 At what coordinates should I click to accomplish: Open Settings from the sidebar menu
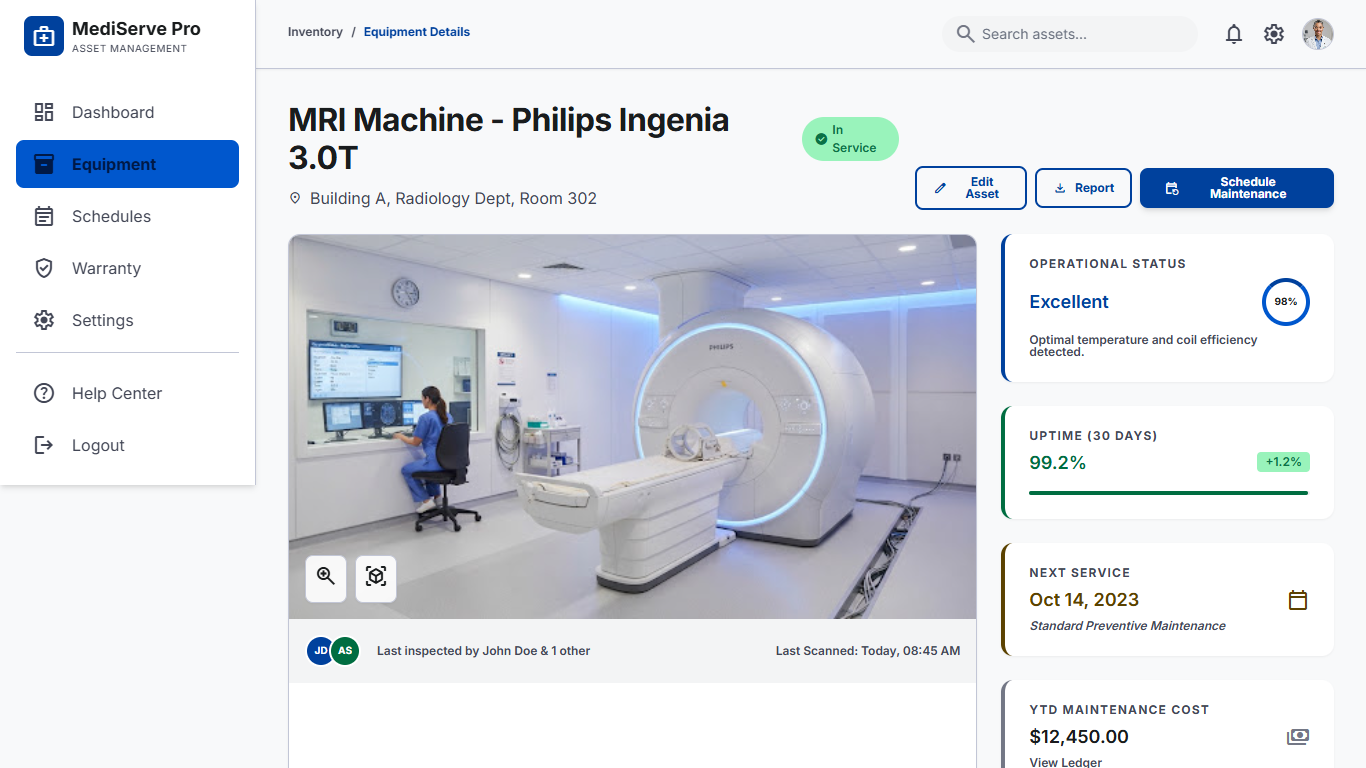pyautogui.click(x=127, y=320)
